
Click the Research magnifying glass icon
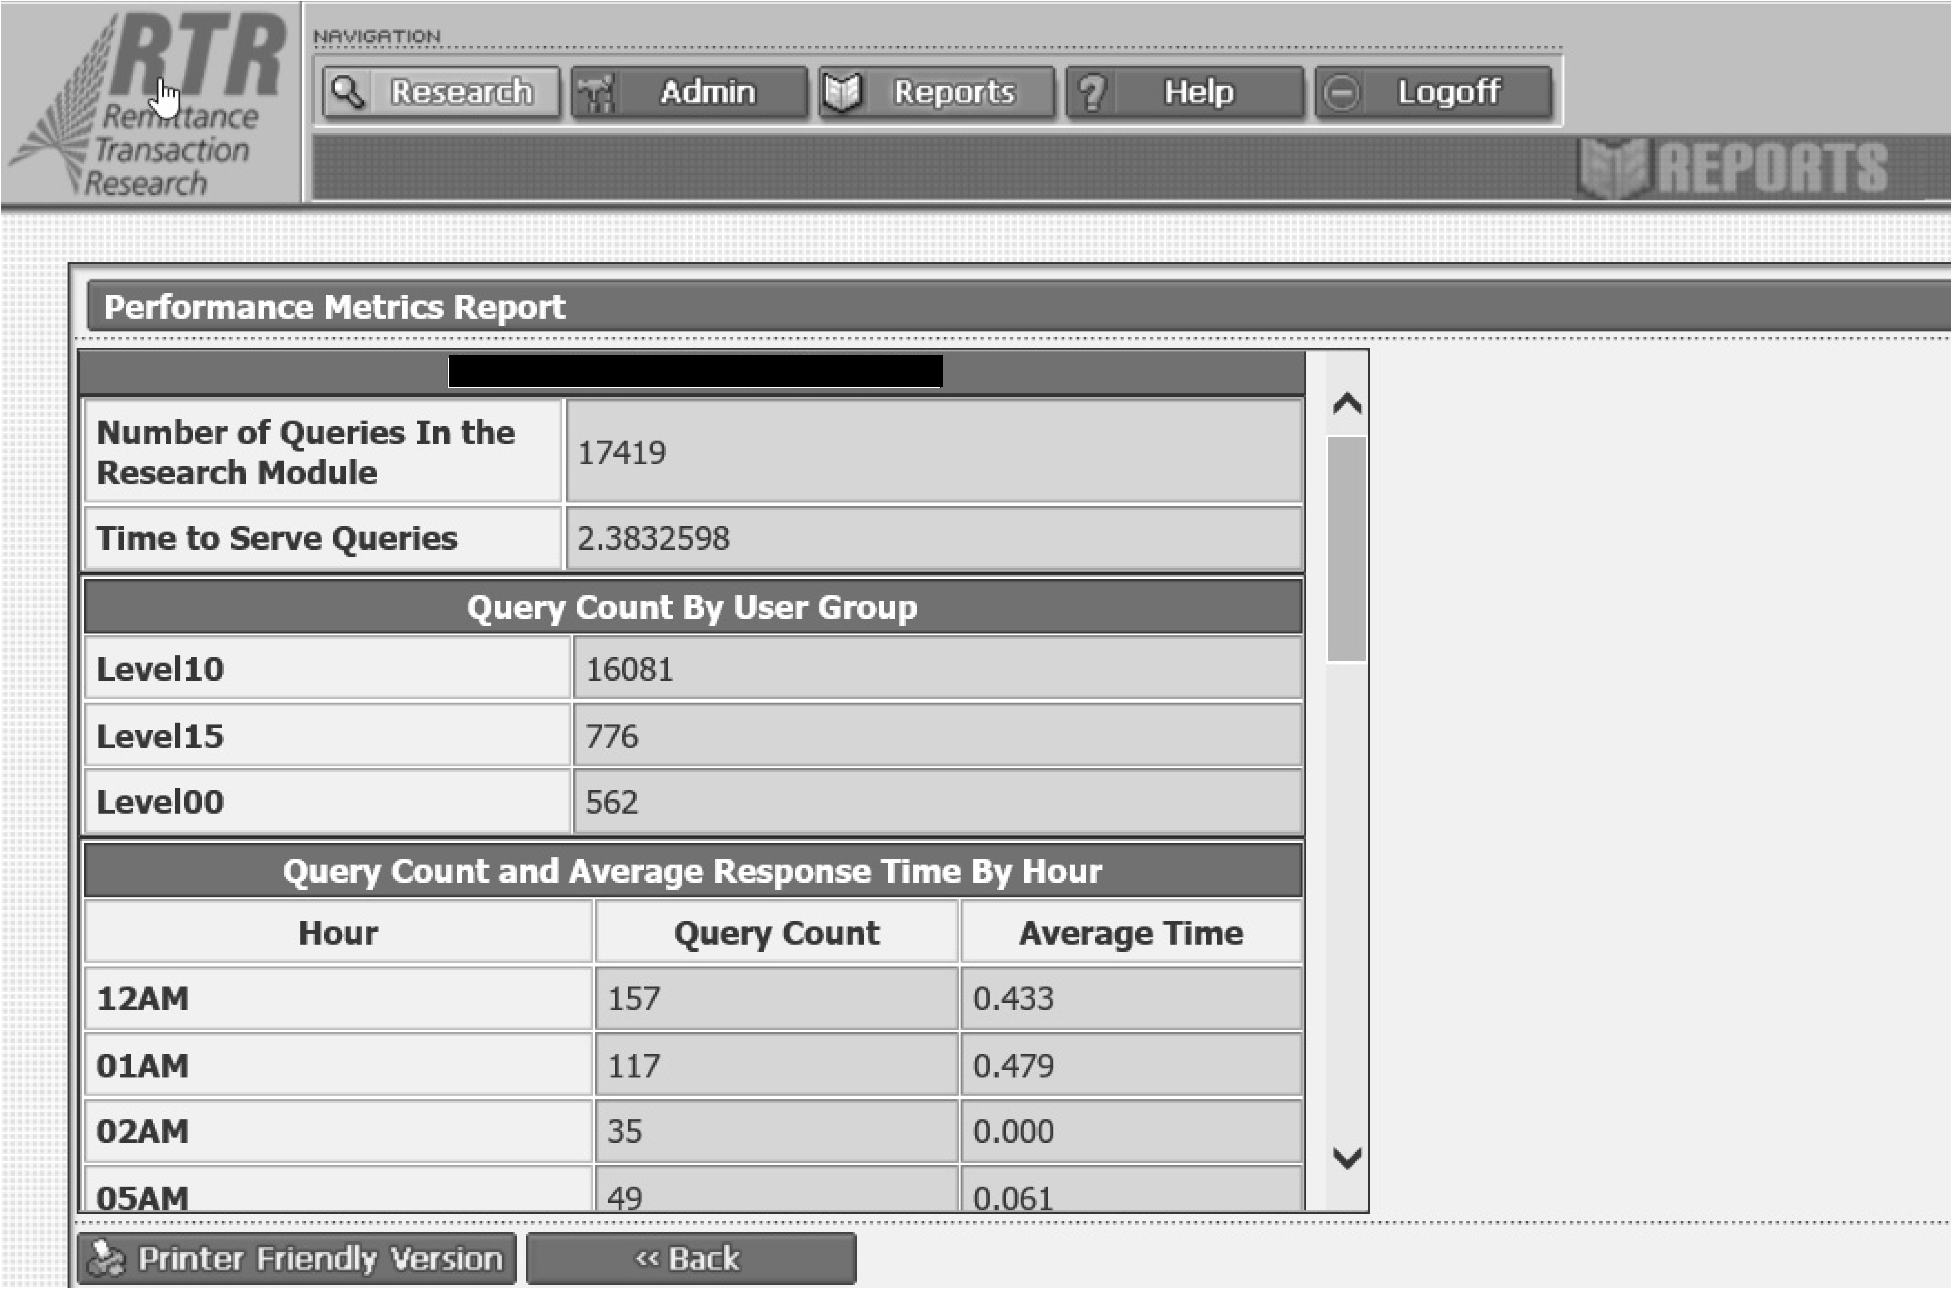pyautogui.click(x=348, y=92)
